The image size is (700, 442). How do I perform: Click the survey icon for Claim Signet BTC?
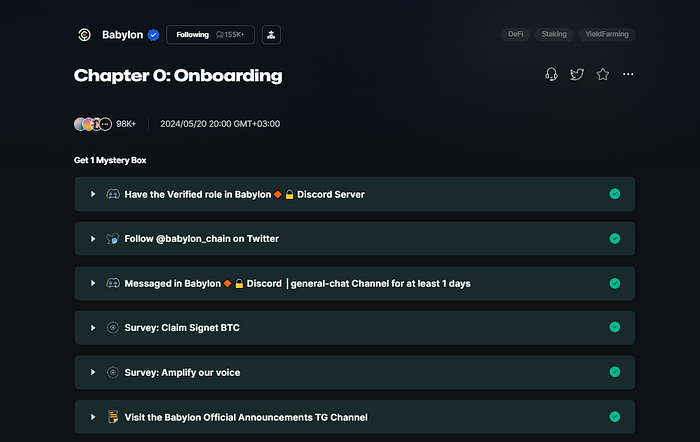tap(113, 328)
